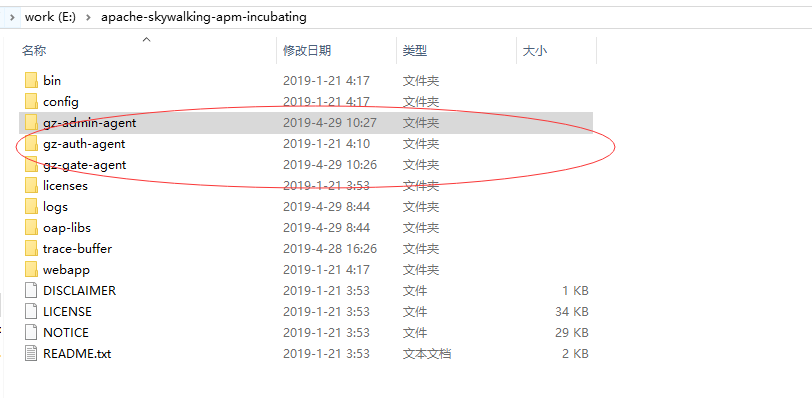Click date 2019-4-29 8:44 of oap-libs

tap(326, 228)
